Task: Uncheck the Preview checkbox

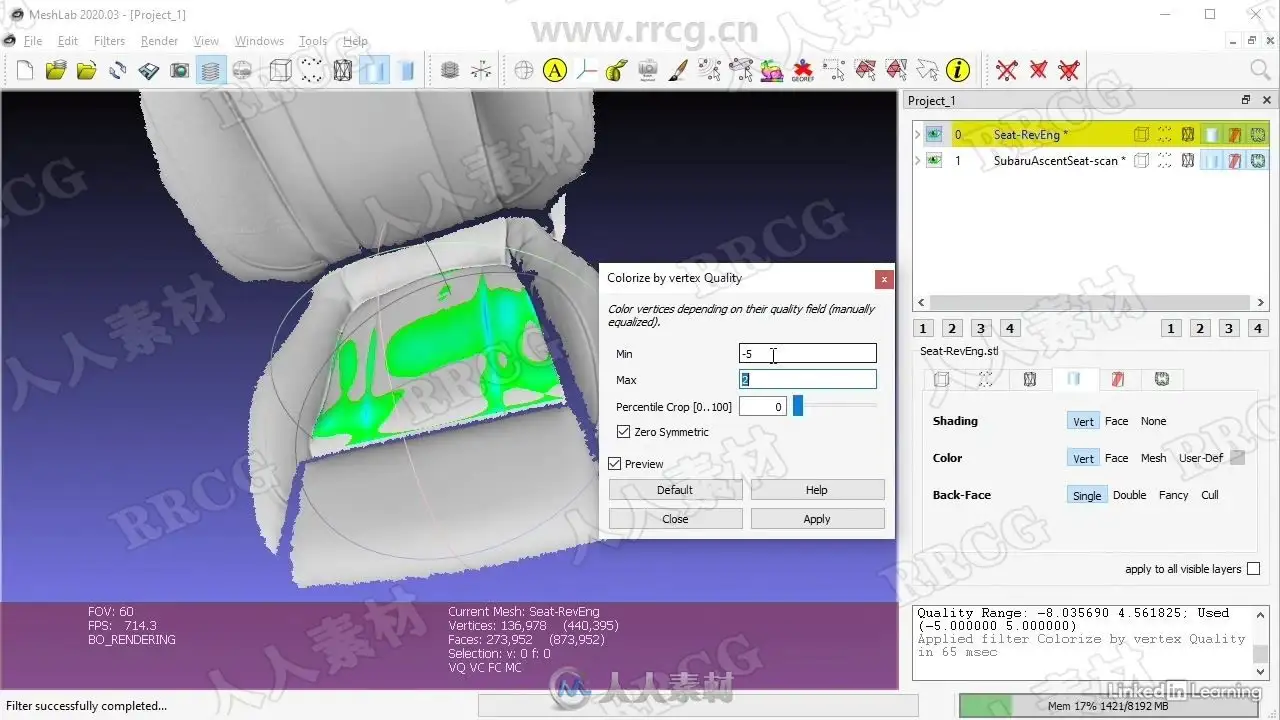Action: coord(615,464)
